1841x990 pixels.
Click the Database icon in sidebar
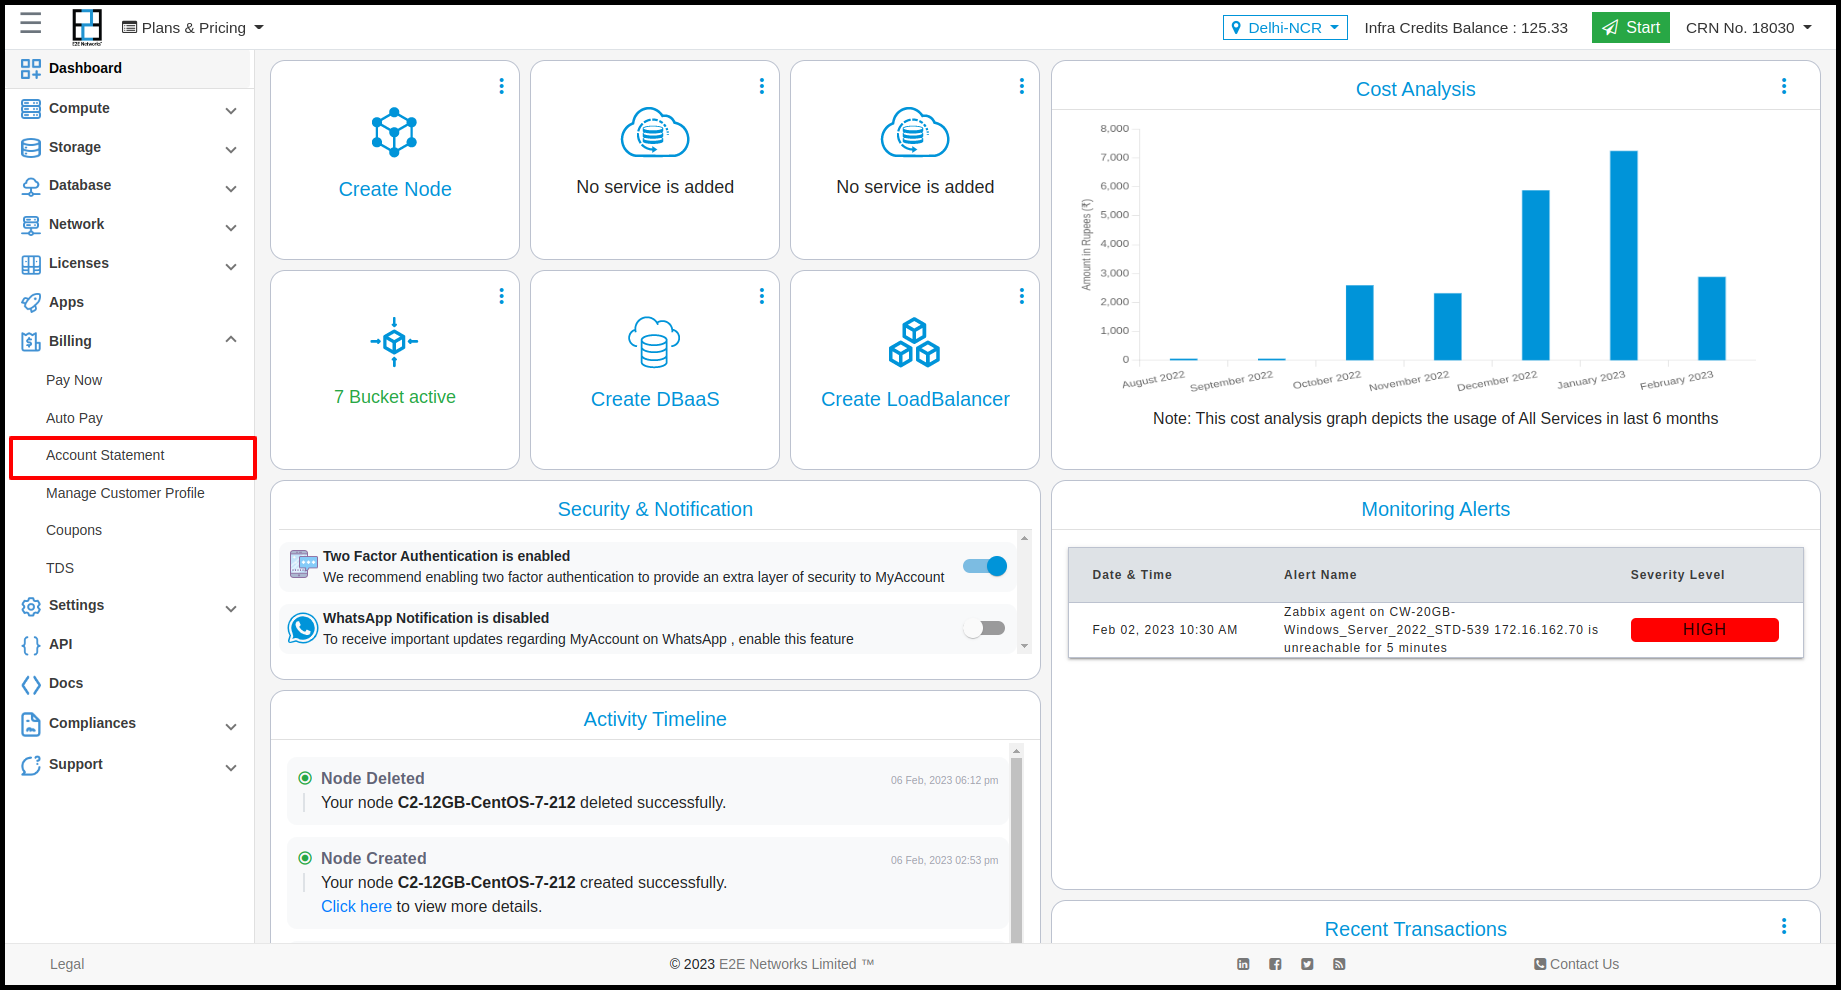[x=31, y=186]
